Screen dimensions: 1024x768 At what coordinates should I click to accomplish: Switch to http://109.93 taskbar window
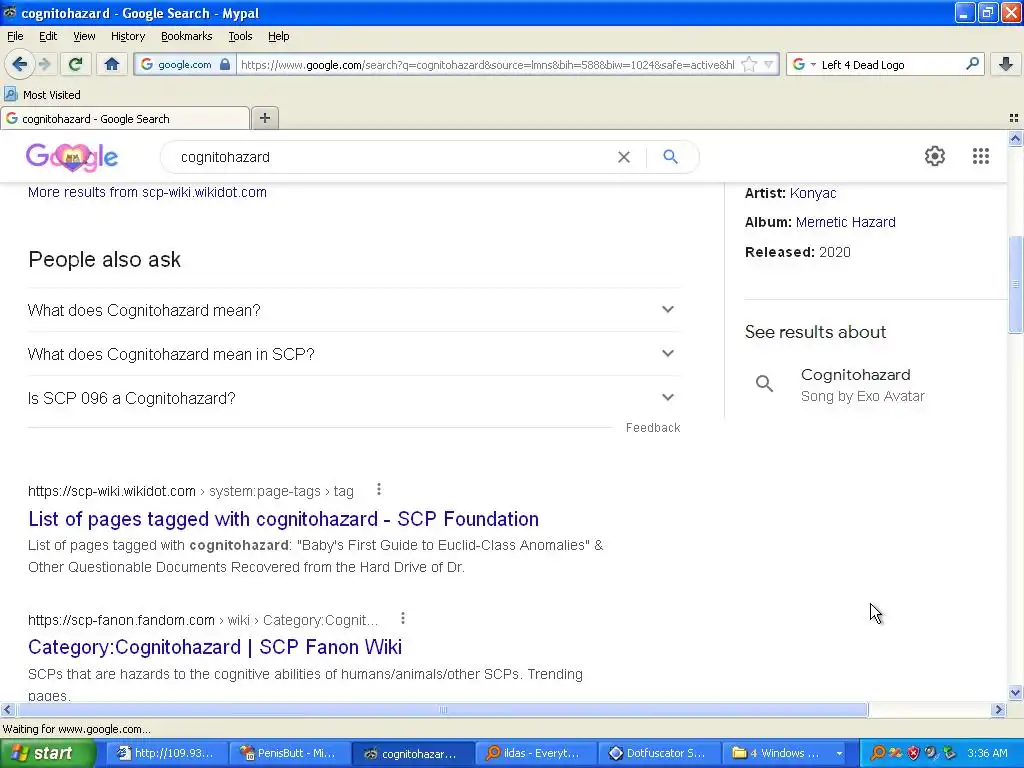pyautogui.click(x=167, y=753)
